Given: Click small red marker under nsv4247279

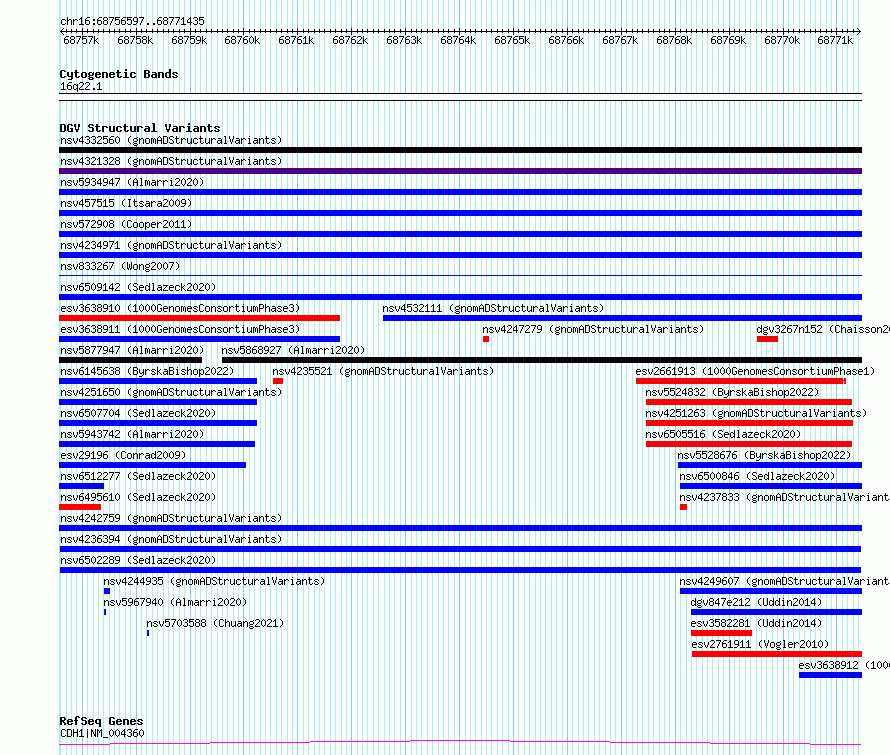Looking at the screenshot, I should pyautogui.click(x=486, y=339).
